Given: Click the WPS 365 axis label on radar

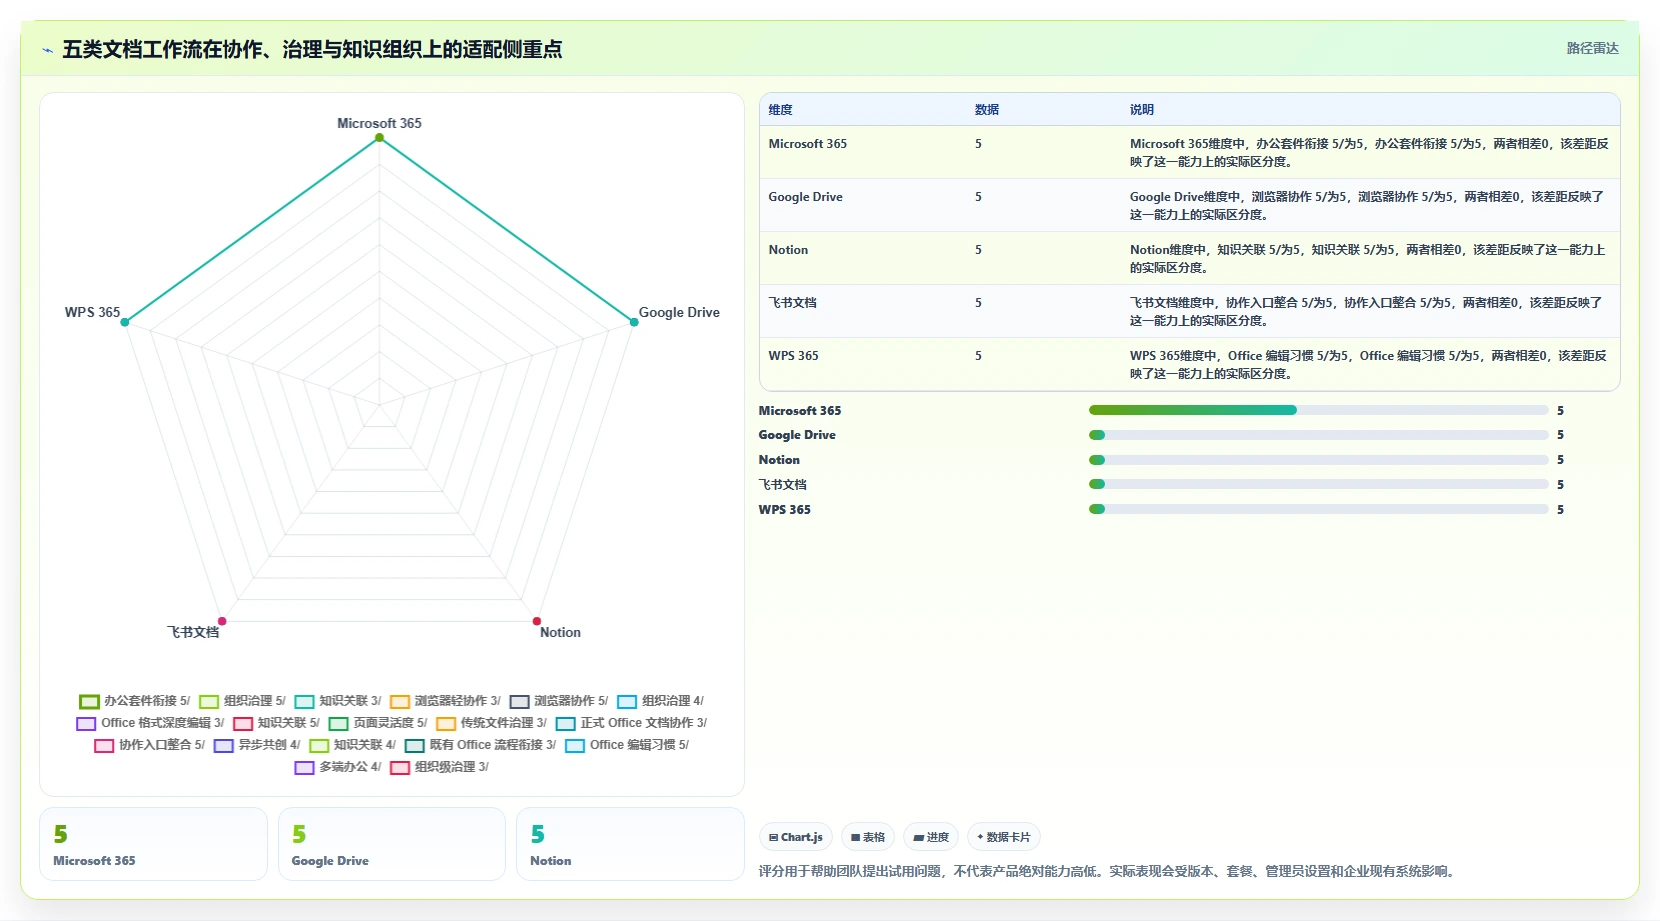Looking at the screenshot, I should [92, 312].
